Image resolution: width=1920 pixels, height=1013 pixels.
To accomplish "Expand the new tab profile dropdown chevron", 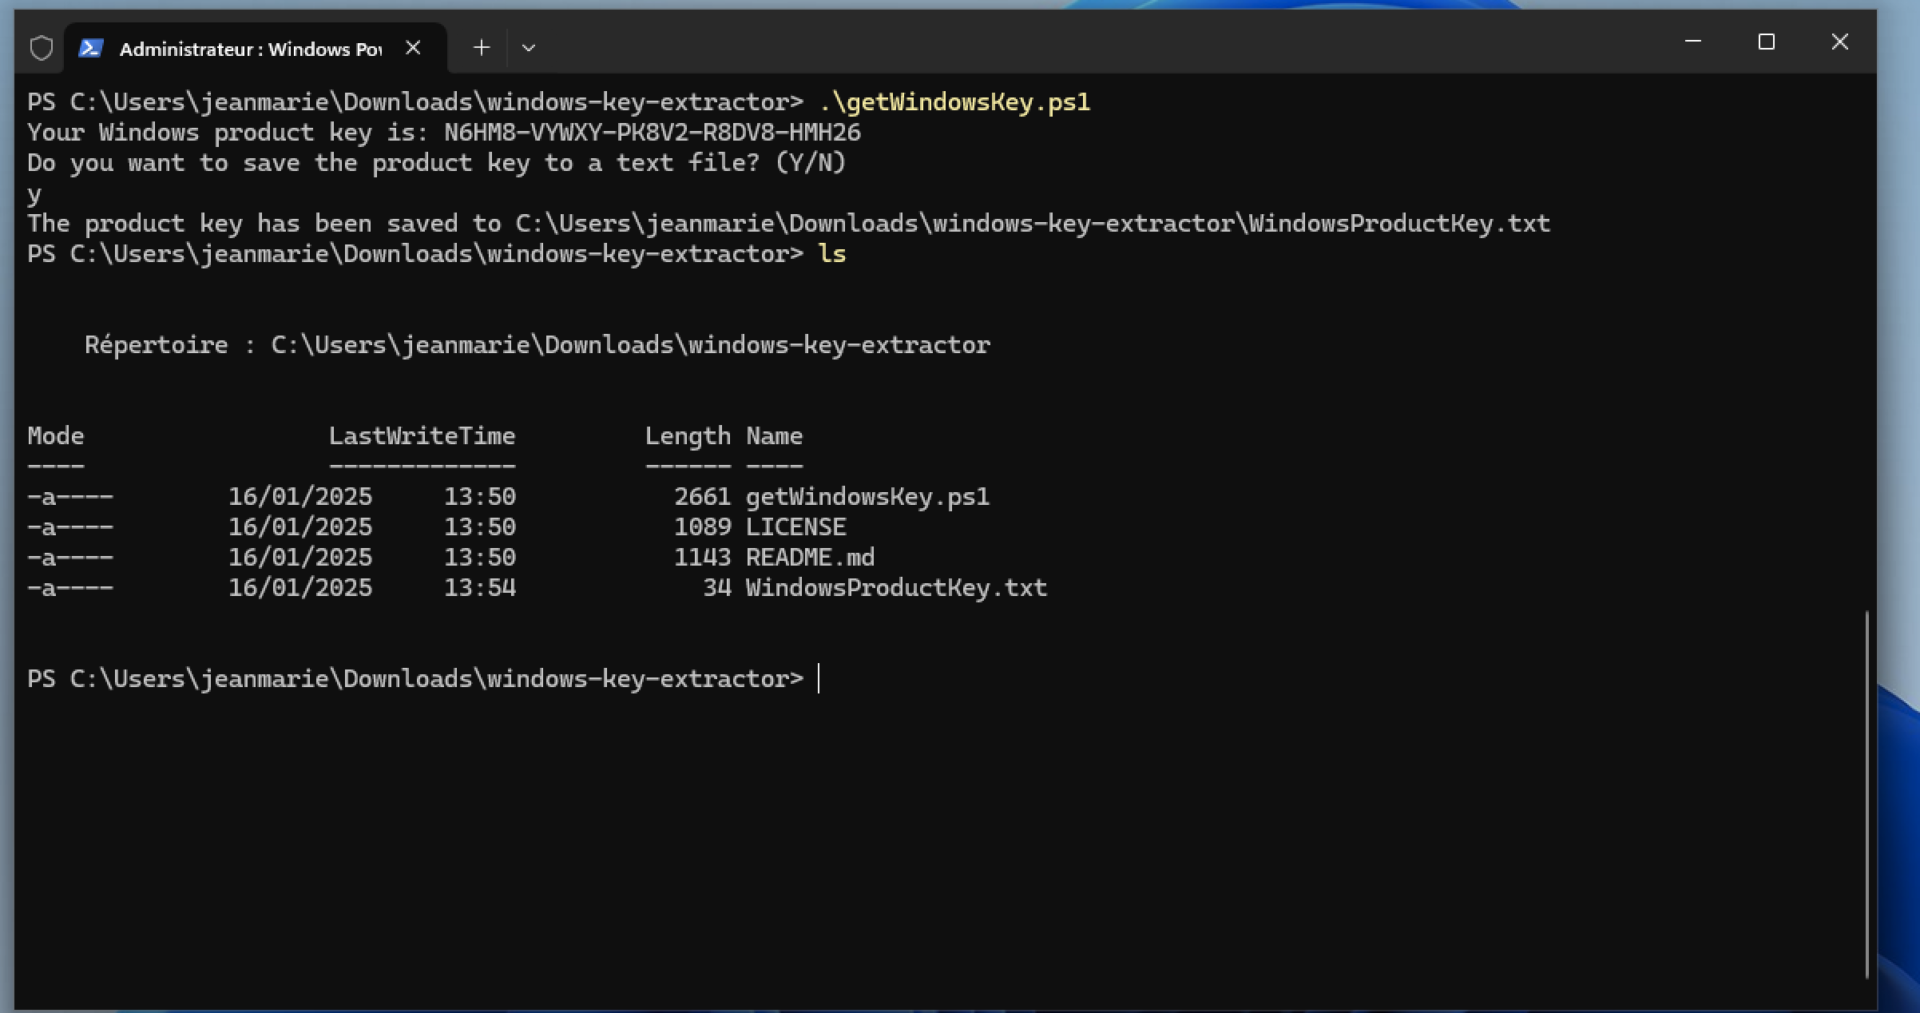I will coord(529,47).
